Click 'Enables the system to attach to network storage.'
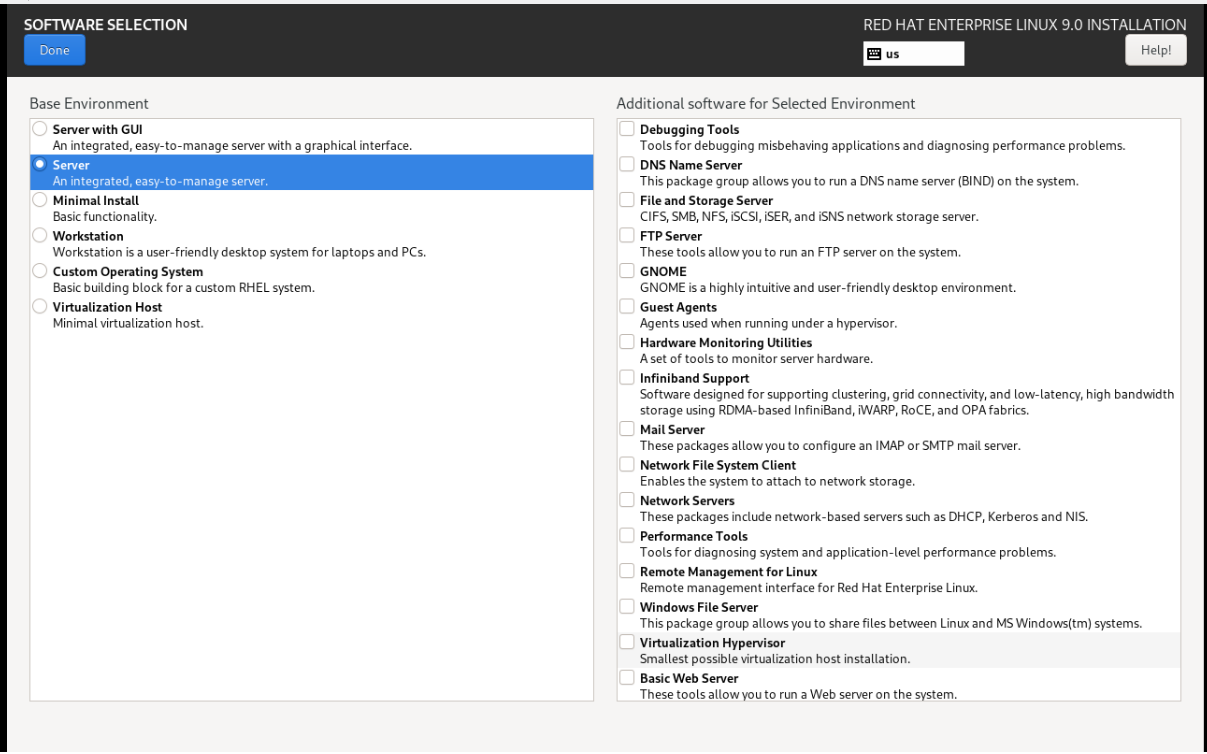The height and width of the screenshot is (754, 1207). [778, 481]
